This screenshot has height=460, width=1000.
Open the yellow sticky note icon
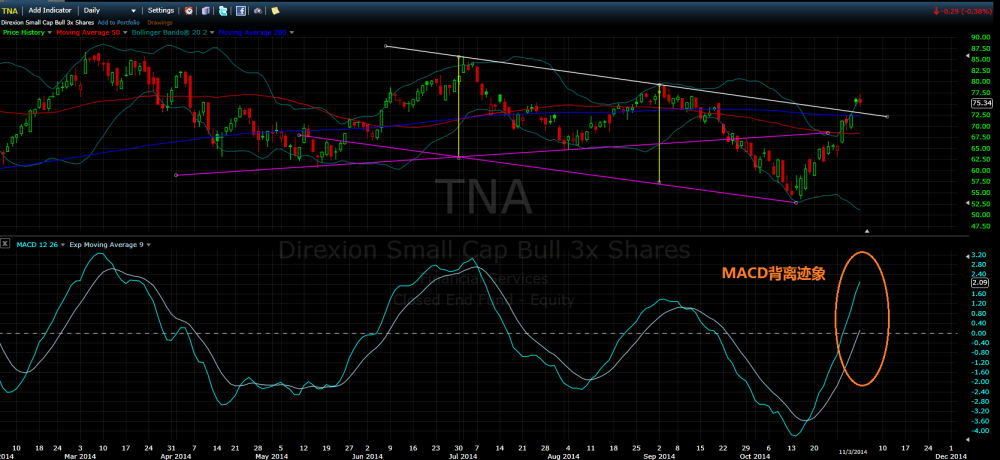pos(275,11)
